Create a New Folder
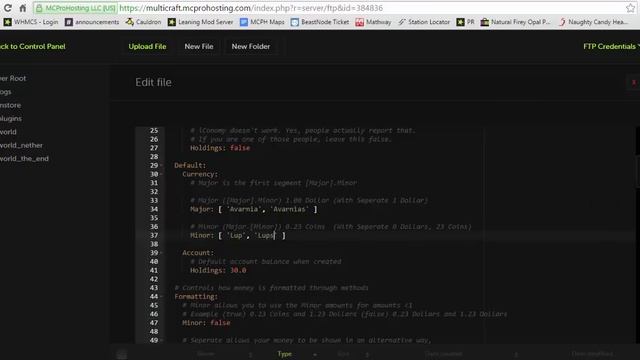 coord(251,47)
